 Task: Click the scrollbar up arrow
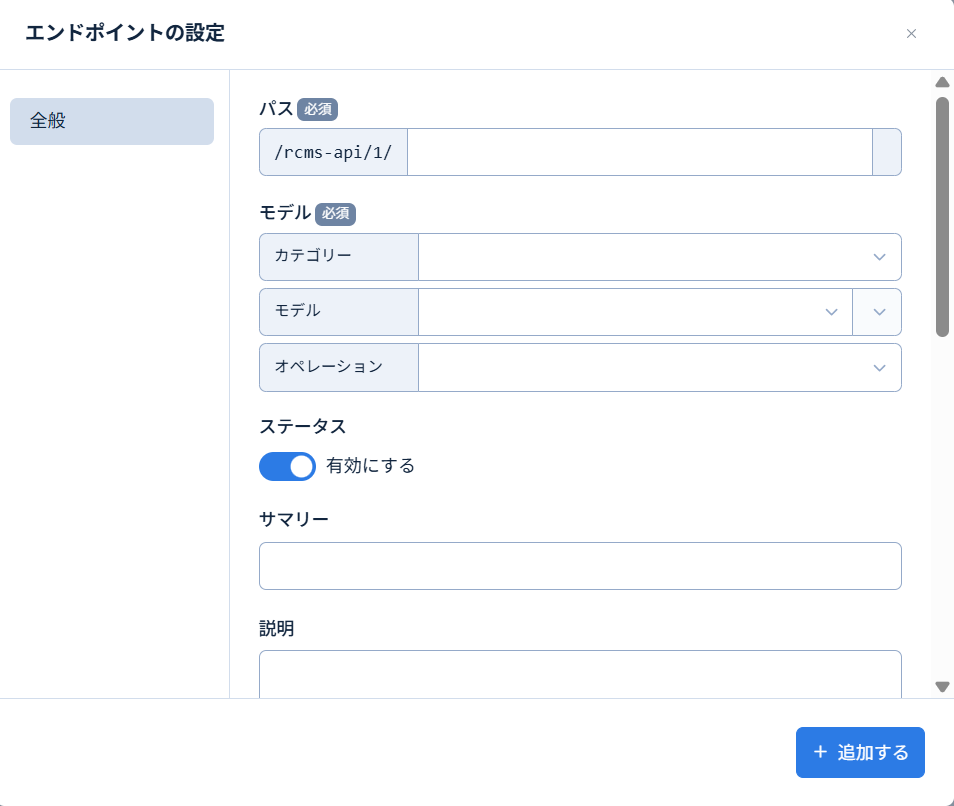941,82
